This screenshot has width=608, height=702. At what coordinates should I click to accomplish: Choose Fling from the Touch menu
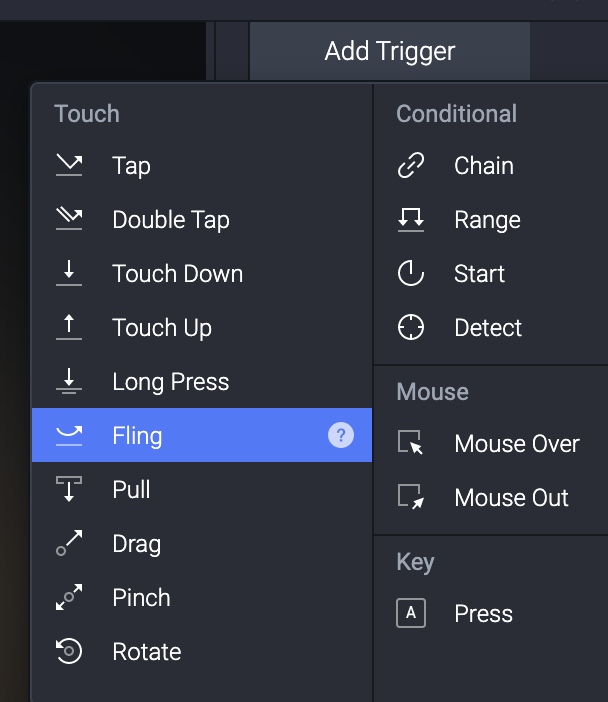point(137,436)
